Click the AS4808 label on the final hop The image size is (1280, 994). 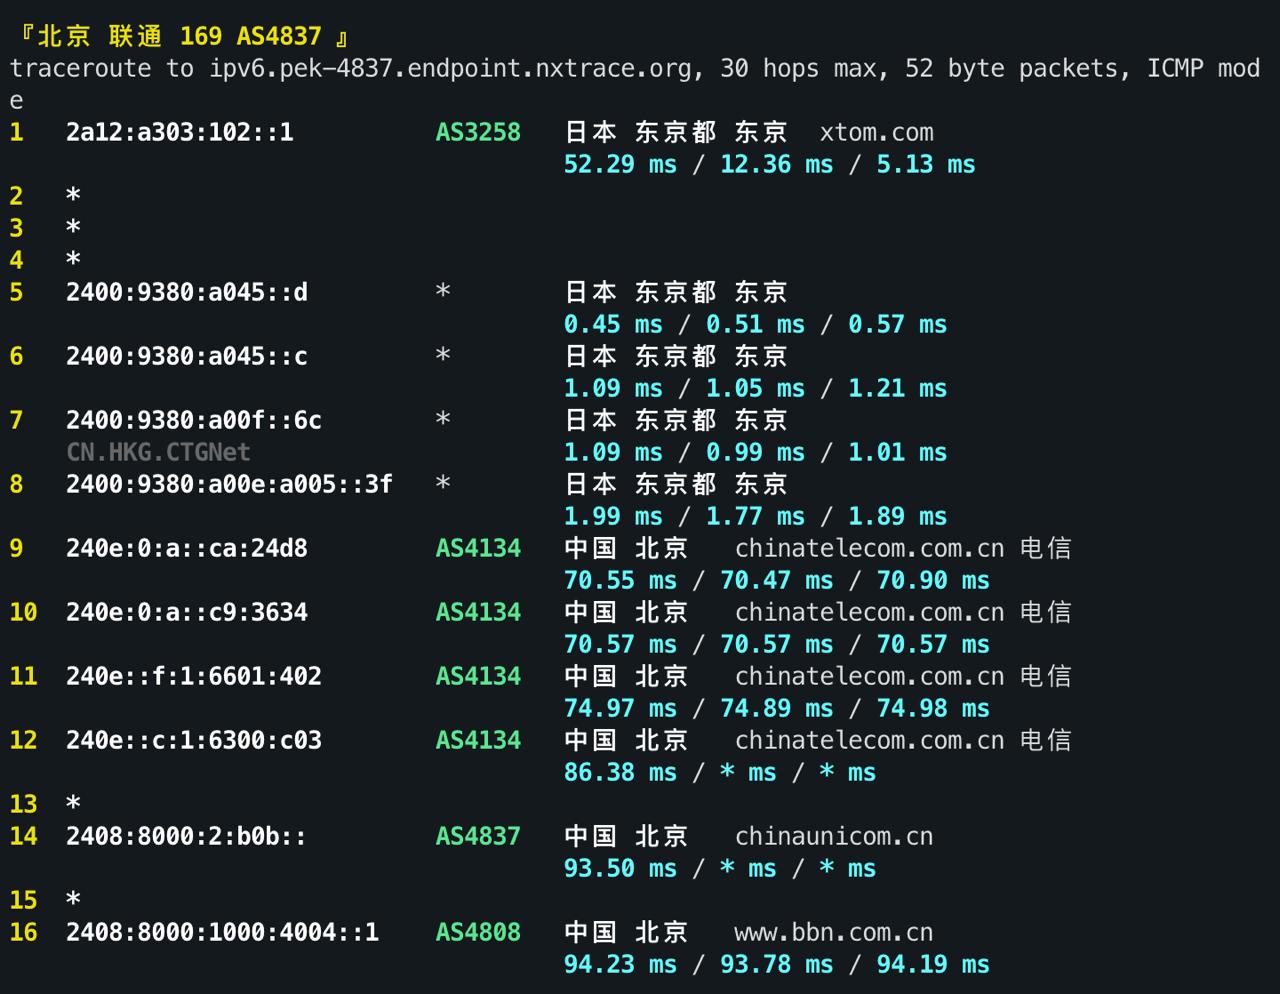pyautogui.click(x=477, y=932)
